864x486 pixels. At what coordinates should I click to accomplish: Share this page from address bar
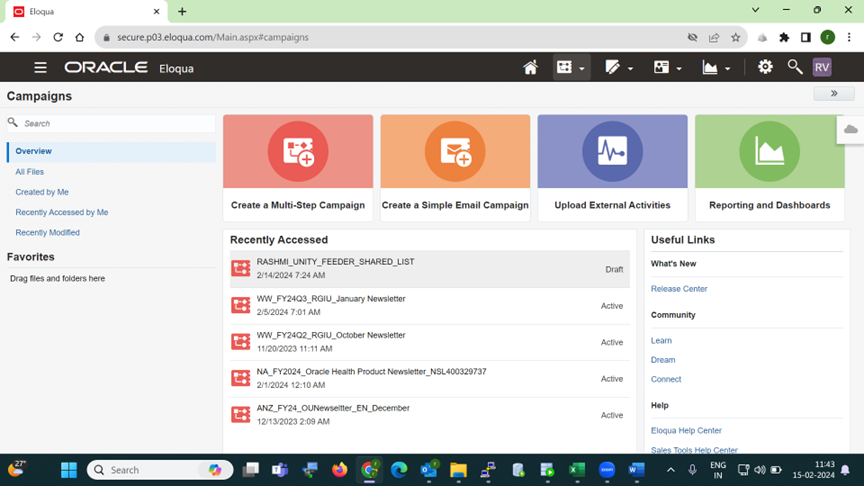(714, 37)
